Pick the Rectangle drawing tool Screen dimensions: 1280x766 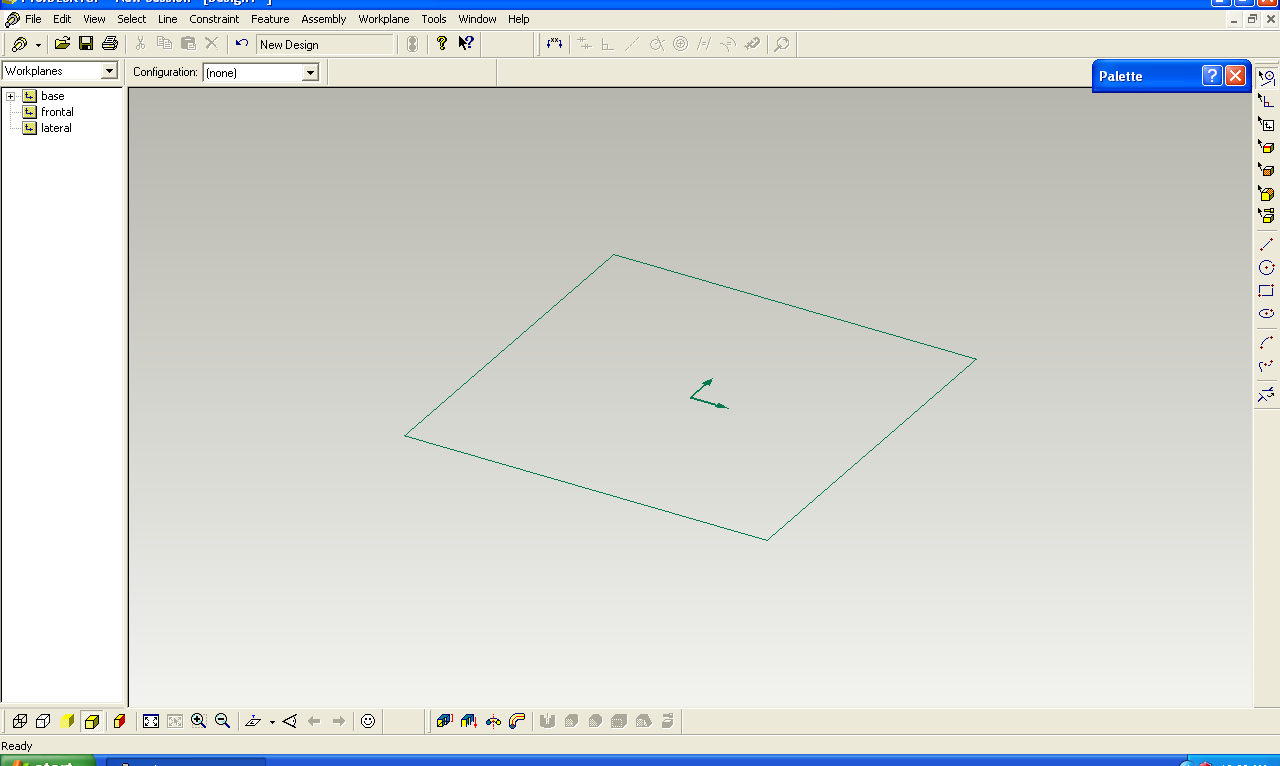click(1267, 290)
